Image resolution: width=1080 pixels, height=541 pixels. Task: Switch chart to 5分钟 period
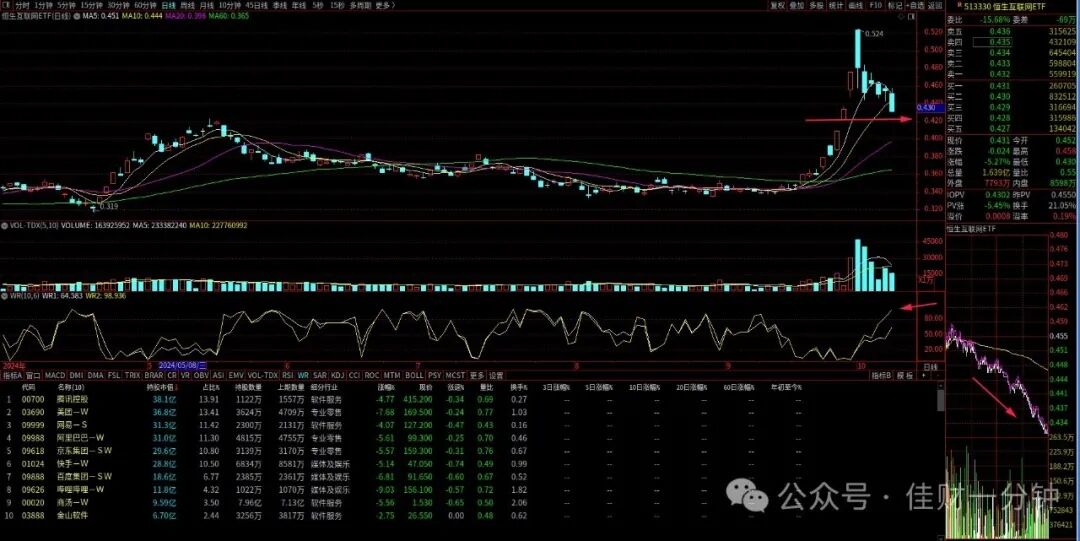66,5
